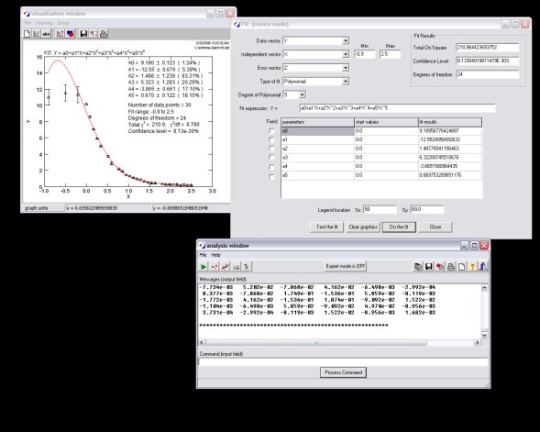This screenshot has height=432, width=540.
Task: Check the Fixed box for parameter a0
Action: click(x=272, y=131)
